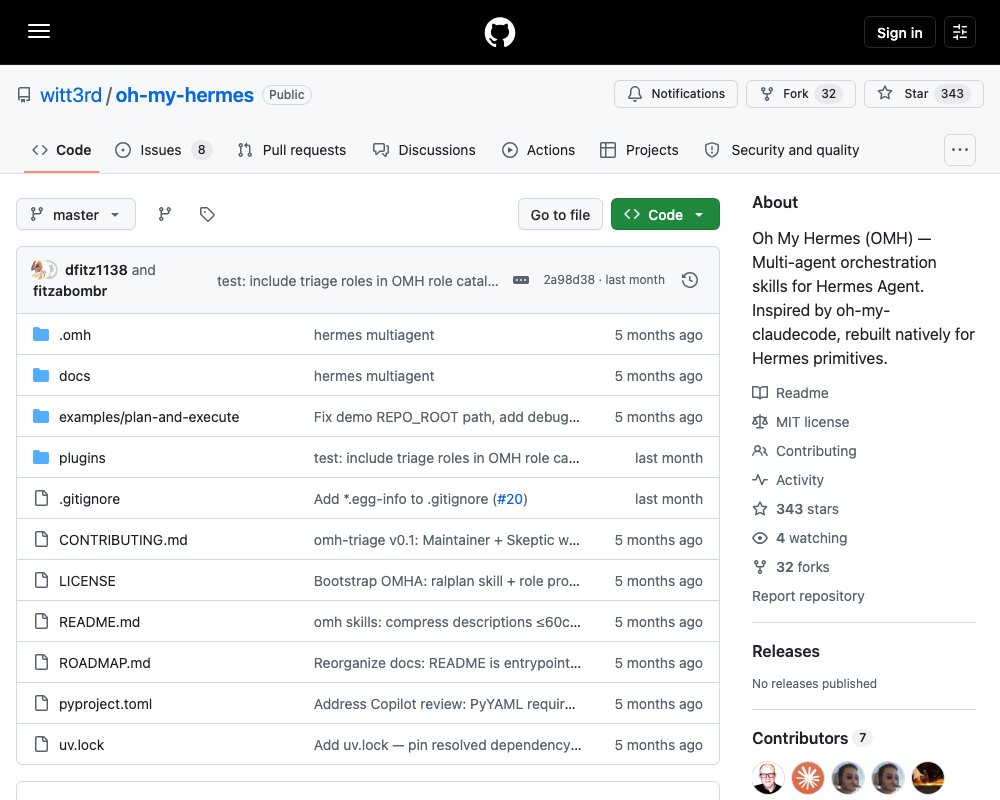This screenshot has width=1000, height=800.
Task: View tags using the tag icon
Action: [207, 214]
